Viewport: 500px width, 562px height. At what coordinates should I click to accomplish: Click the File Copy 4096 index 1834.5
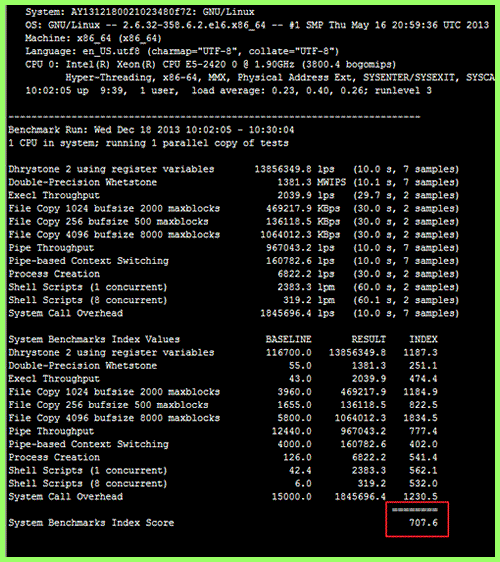pos(420,418)
